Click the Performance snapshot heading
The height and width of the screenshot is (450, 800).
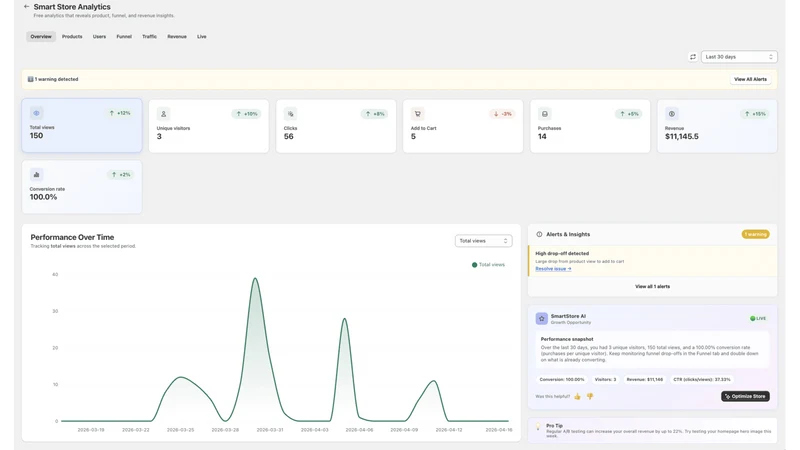(x=567, y=339)
